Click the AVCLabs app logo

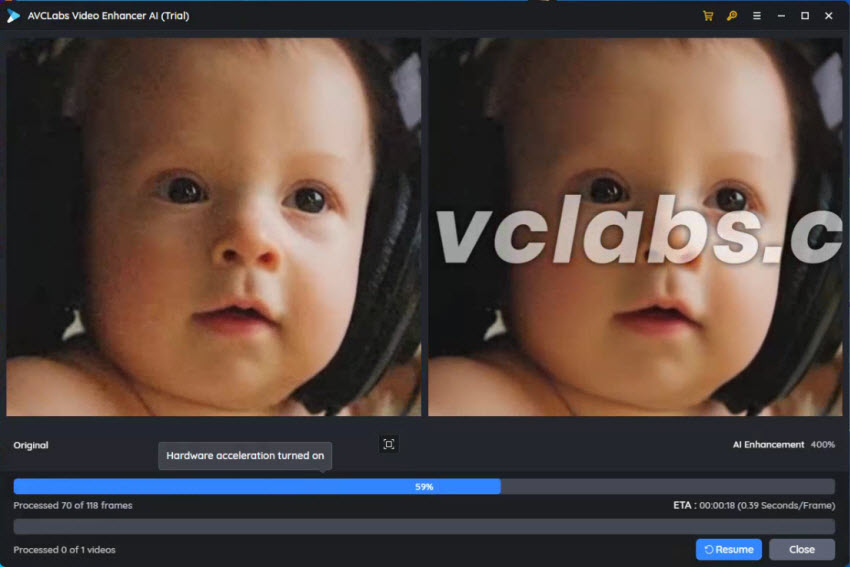coord(13,16)
